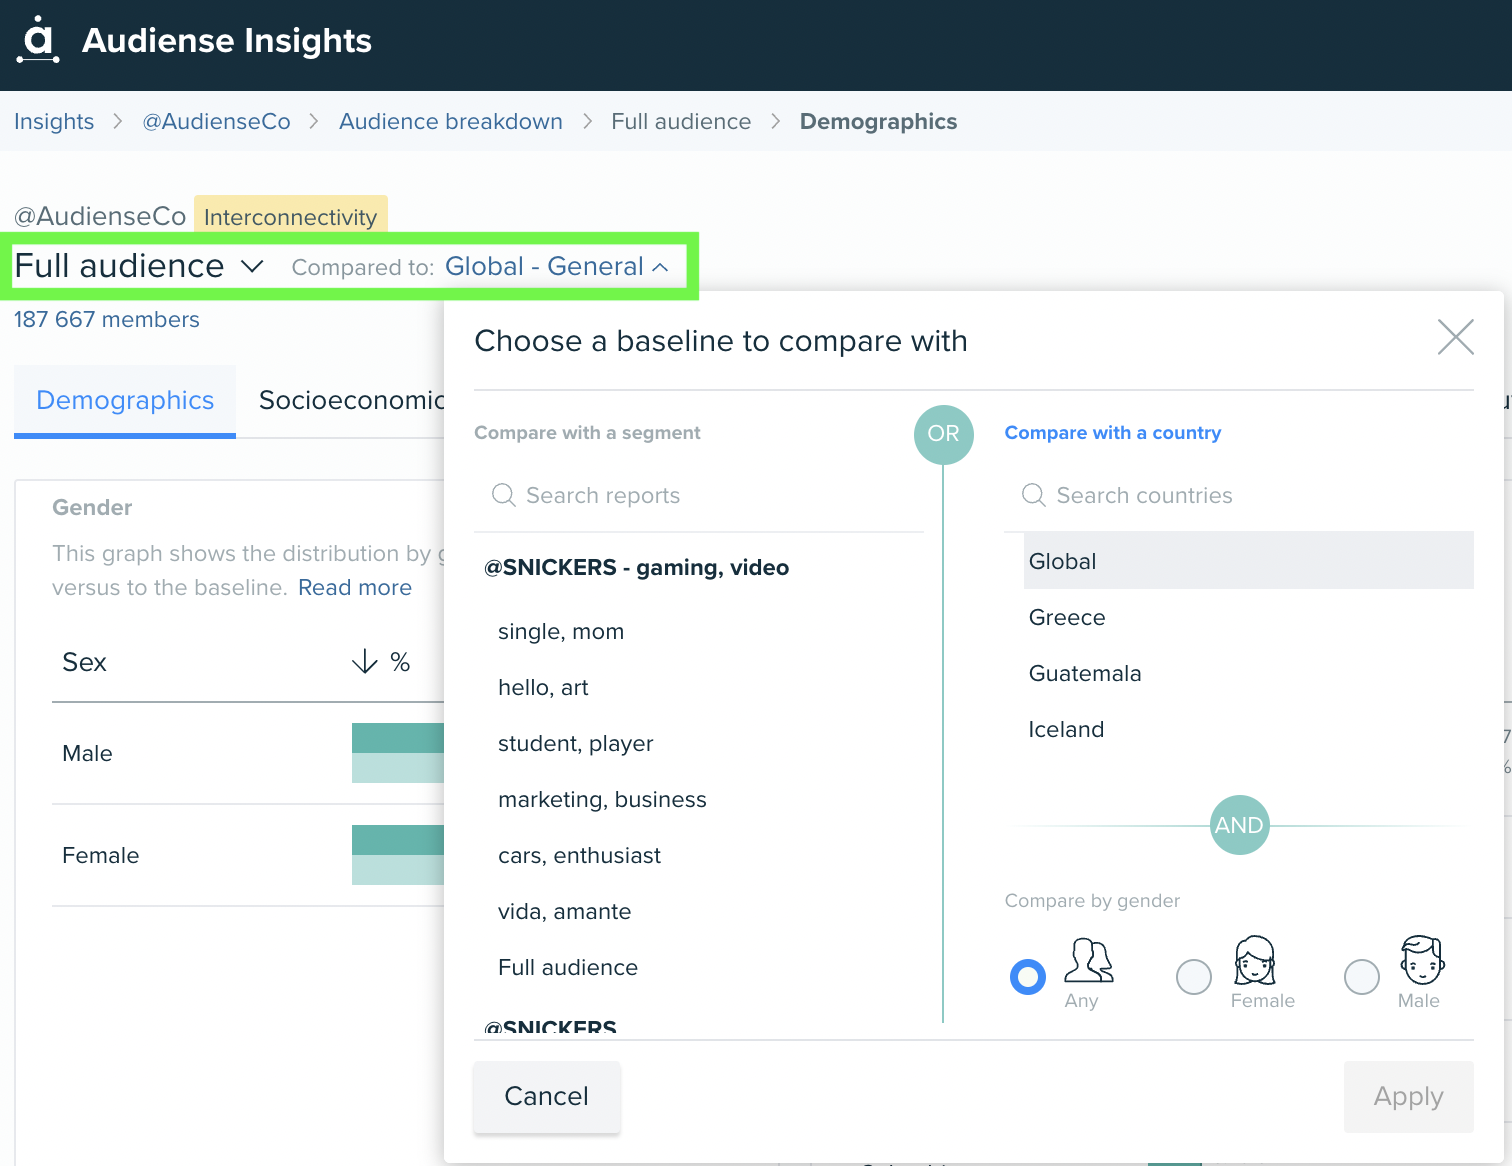Close the baseline dialog with the X

pyautogui.click(x=1455, y=337)
